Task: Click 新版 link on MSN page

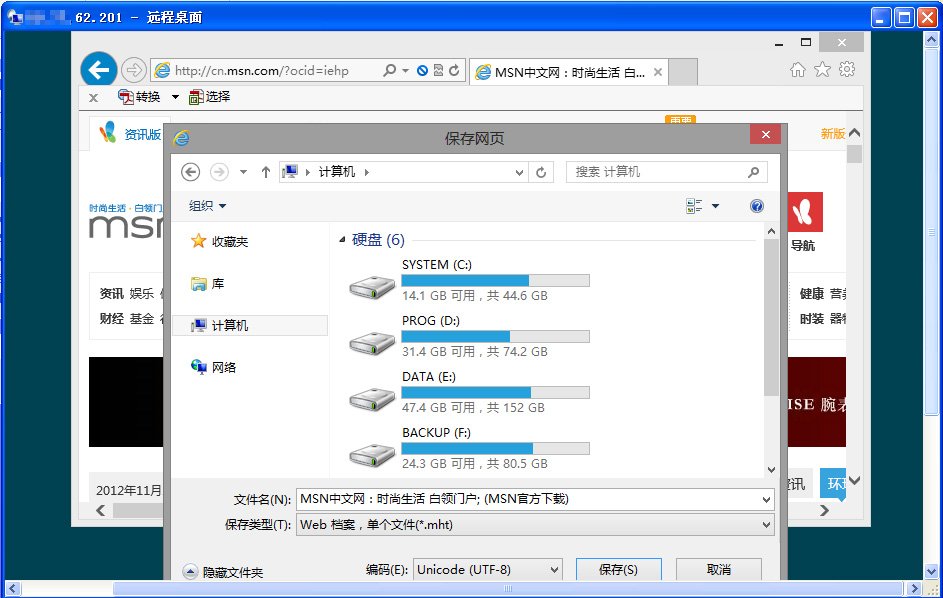Action: 833,134
